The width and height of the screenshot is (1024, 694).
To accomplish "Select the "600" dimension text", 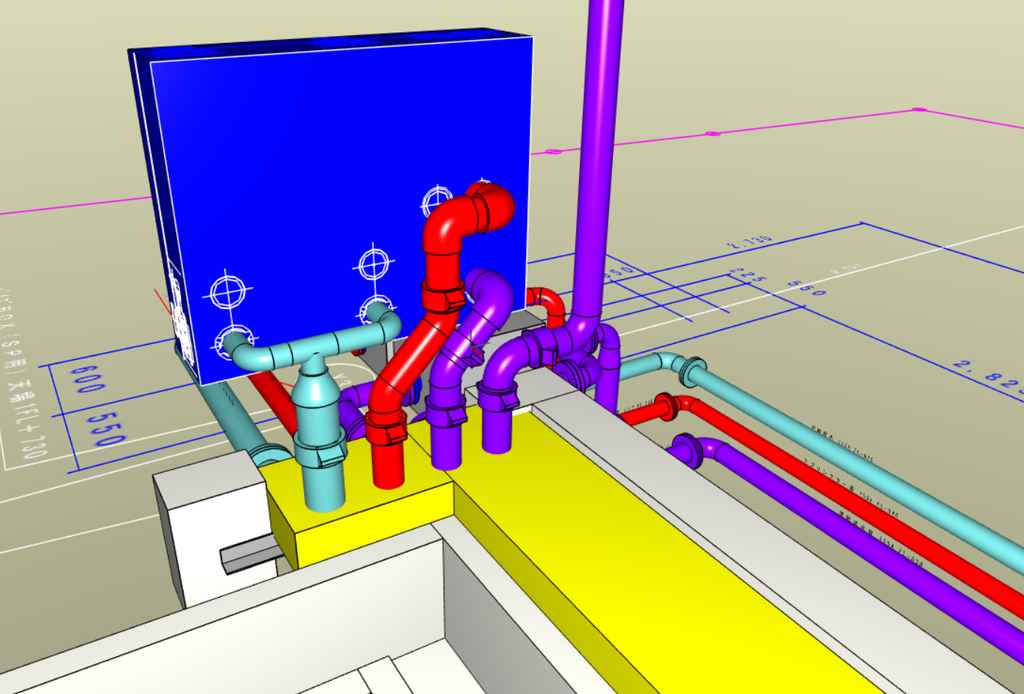I will (x=86, y=380).
